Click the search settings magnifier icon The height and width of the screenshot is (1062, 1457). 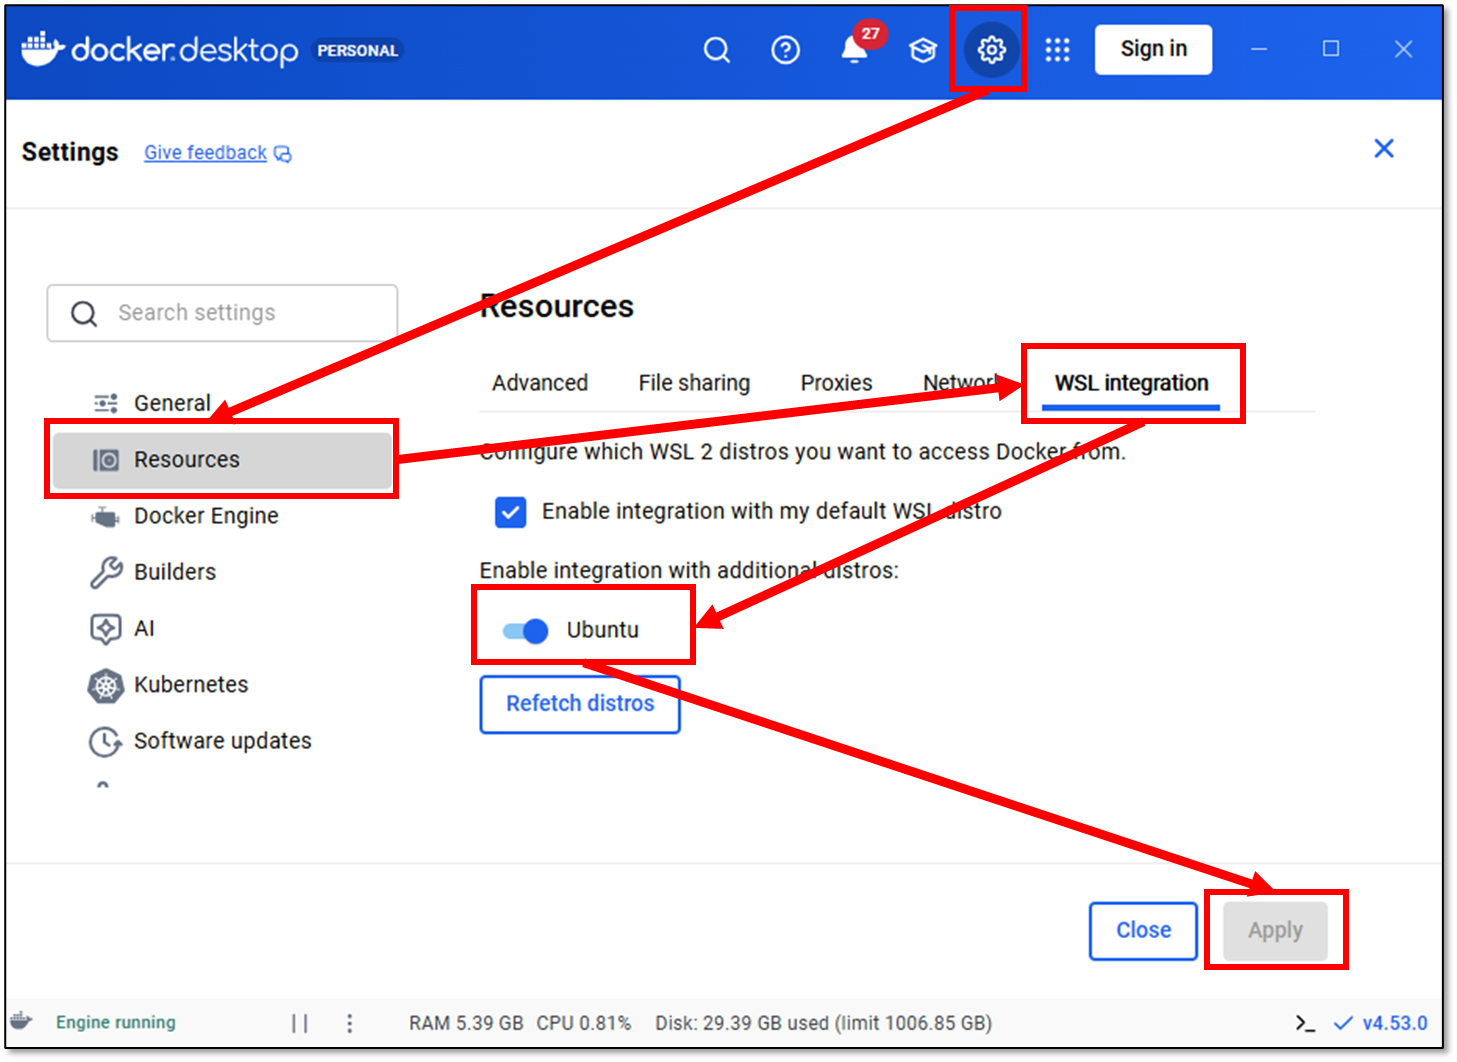point(84,313)
